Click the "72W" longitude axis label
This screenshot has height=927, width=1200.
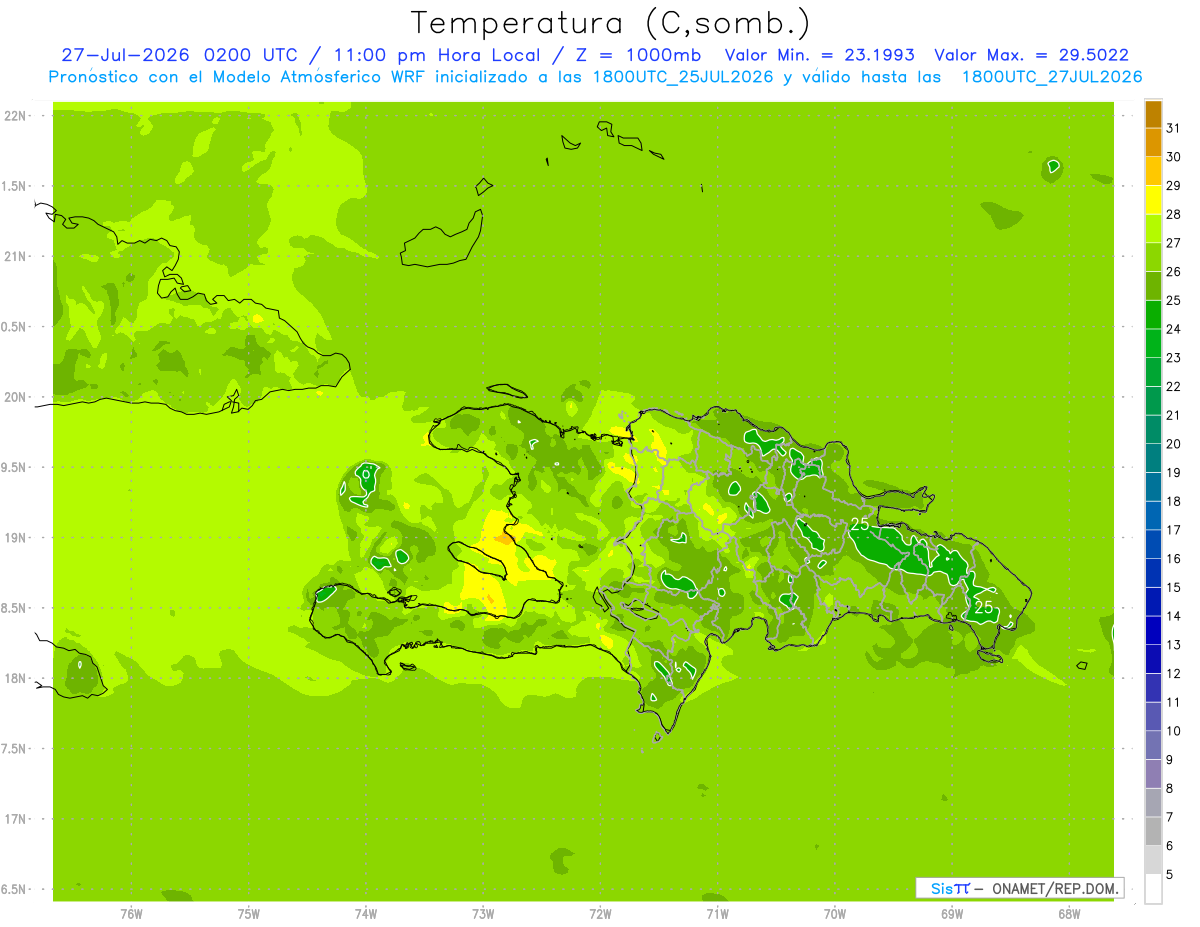[600, 913]
